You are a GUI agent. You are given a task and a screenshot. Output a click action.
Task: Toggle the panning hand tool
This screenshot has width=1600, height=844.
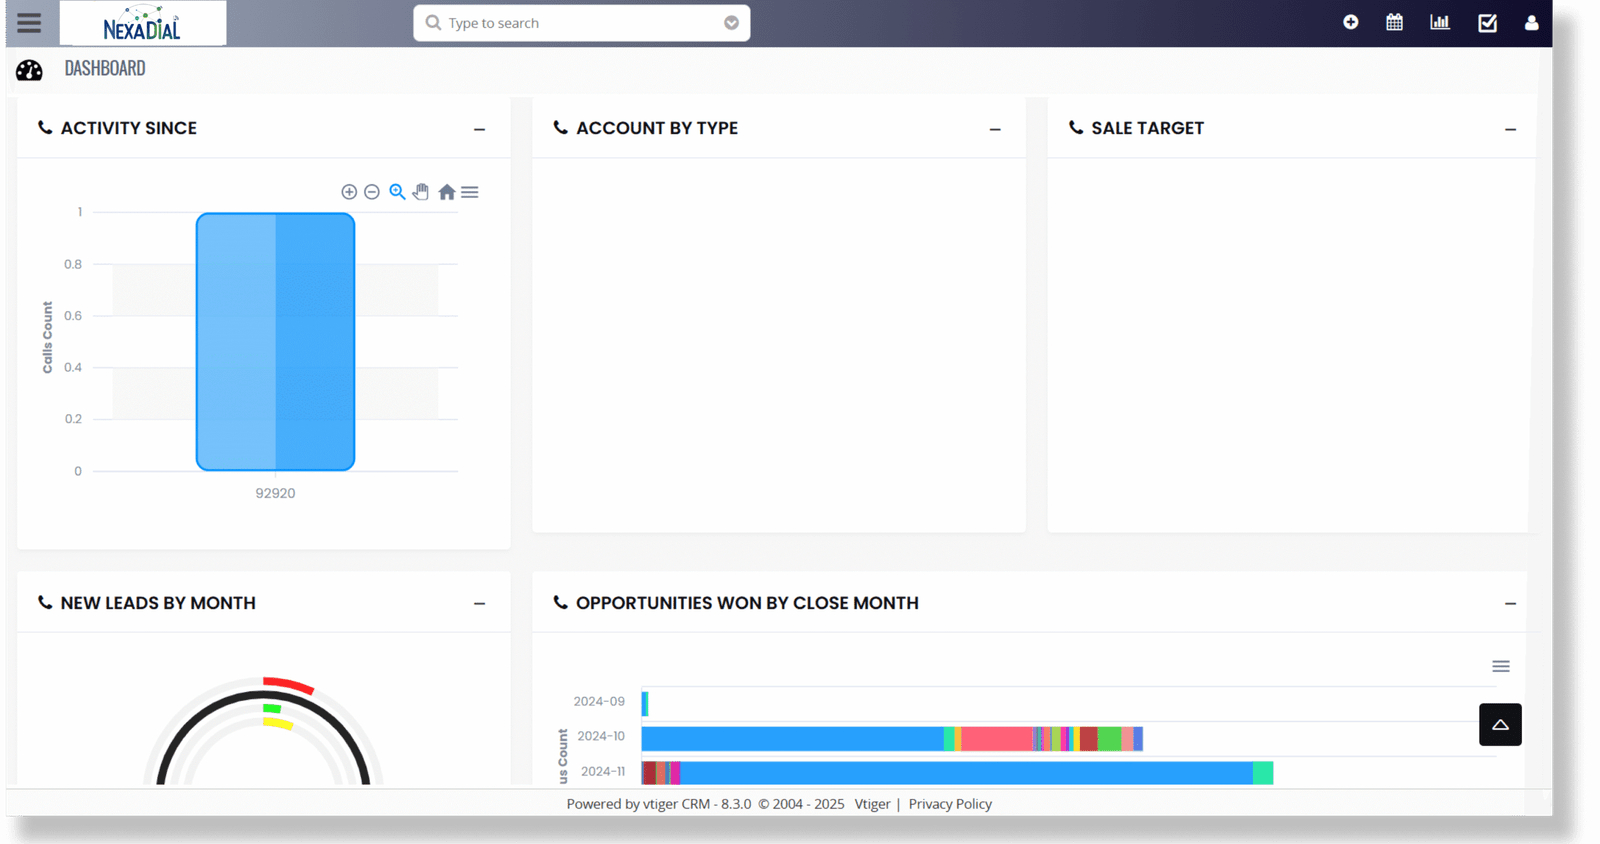pyautogui.click(x=421, y=192)
